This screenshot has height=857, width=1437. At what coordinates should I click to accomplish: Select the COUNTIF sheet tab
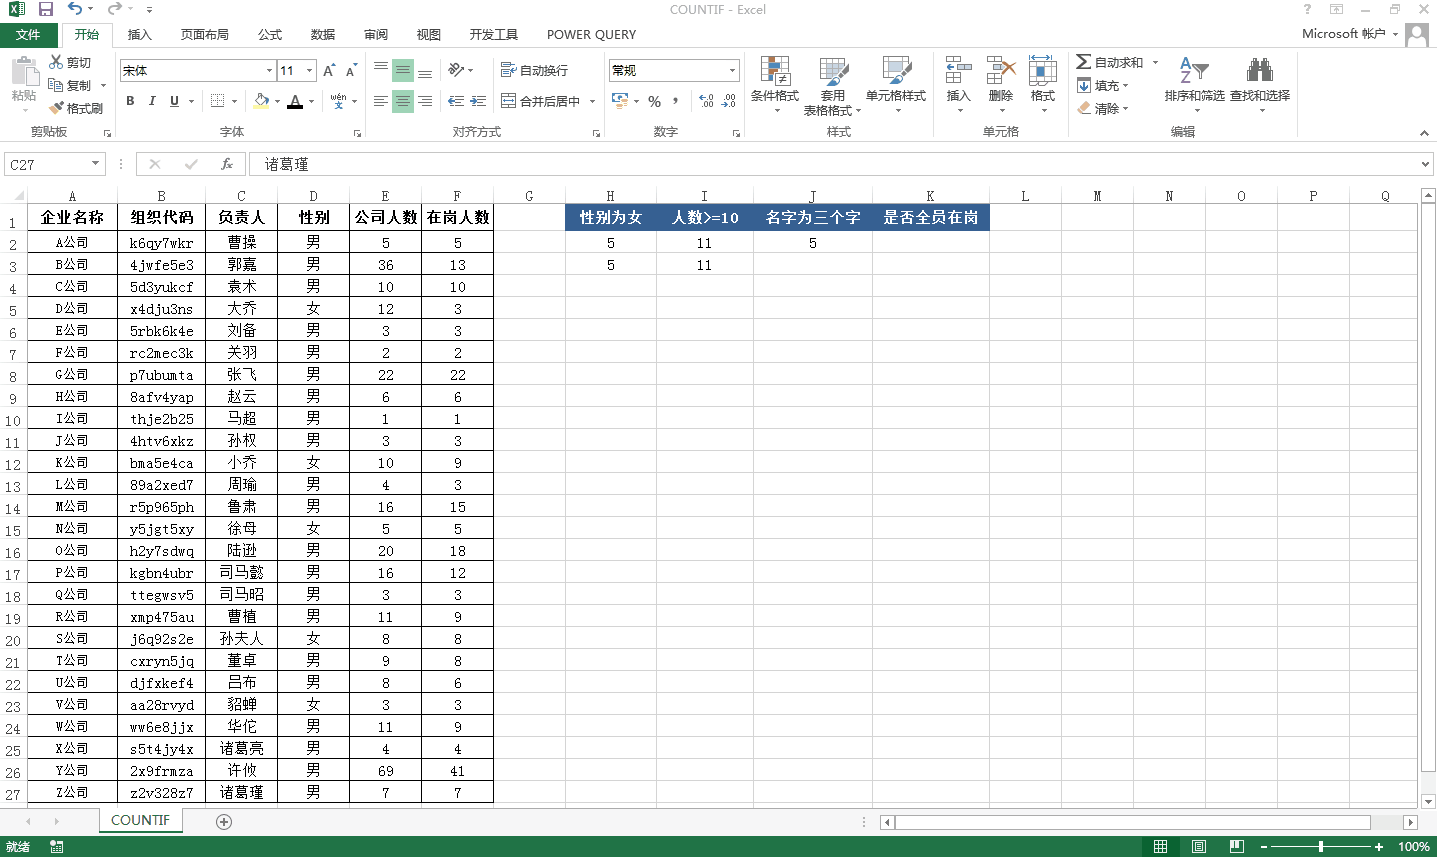(x=140, y=820)
